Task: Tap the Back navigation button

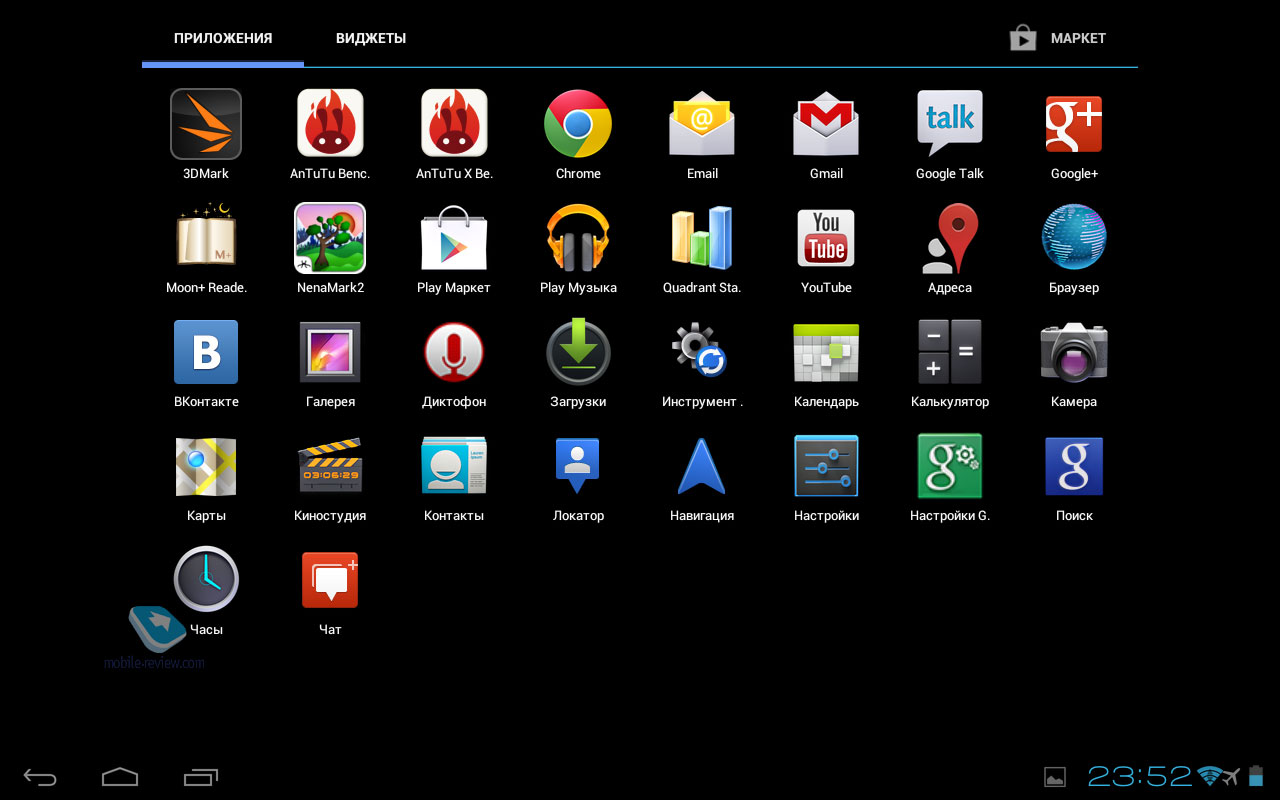Action: (x=40, y=777)
